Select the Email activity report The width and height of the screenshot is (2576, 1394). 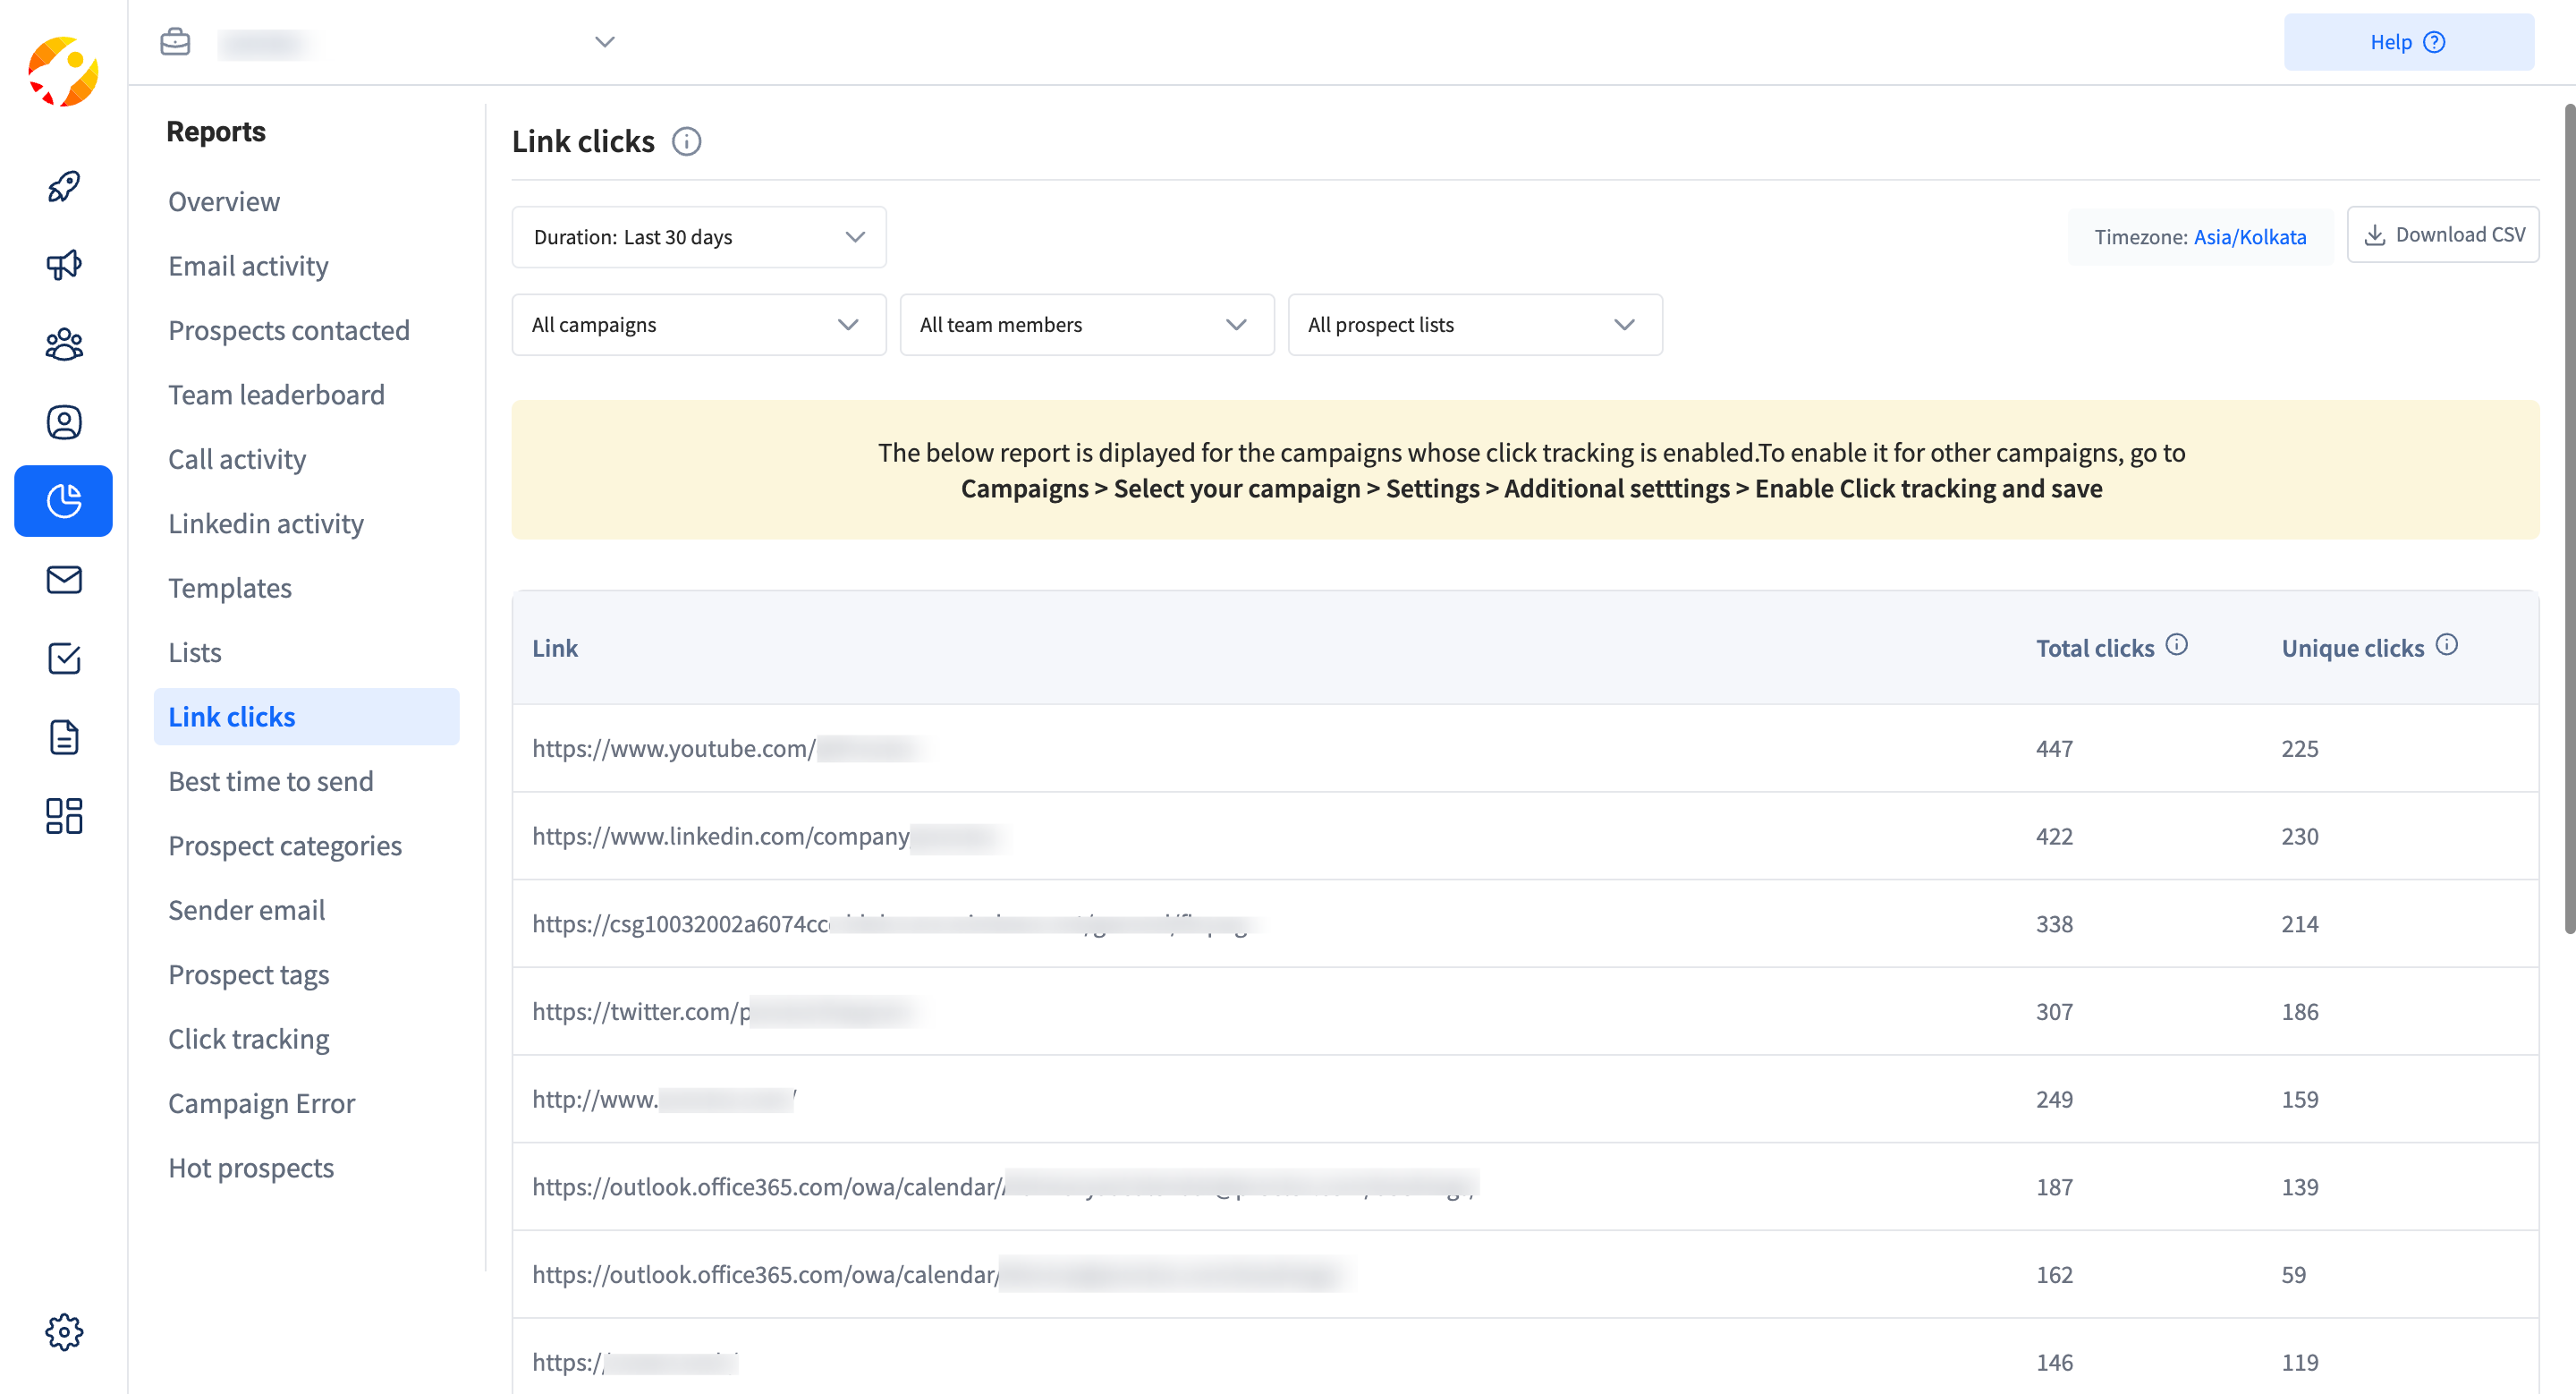247,264
